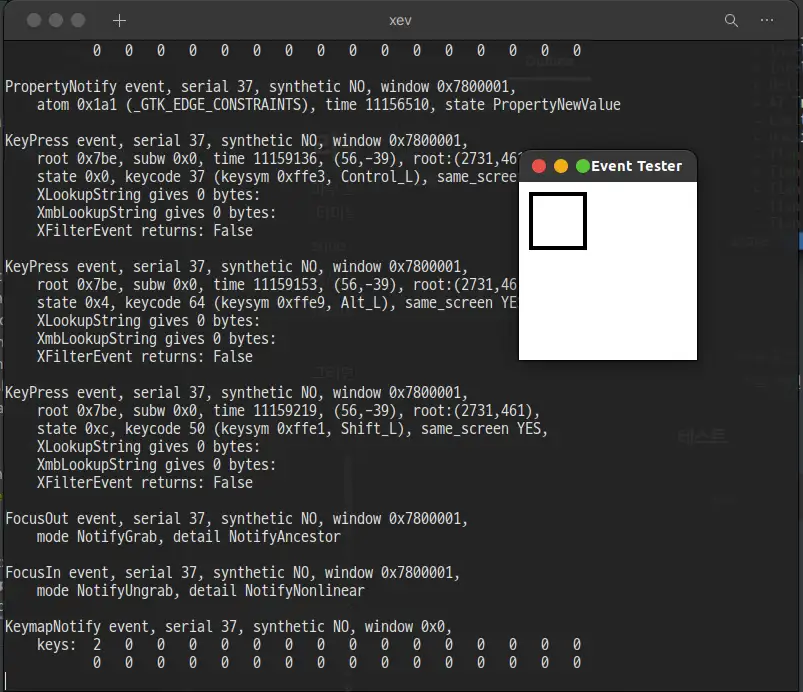803x692 pixels.
Task: Click the time 11159136 root line
Action: (277, 159)
